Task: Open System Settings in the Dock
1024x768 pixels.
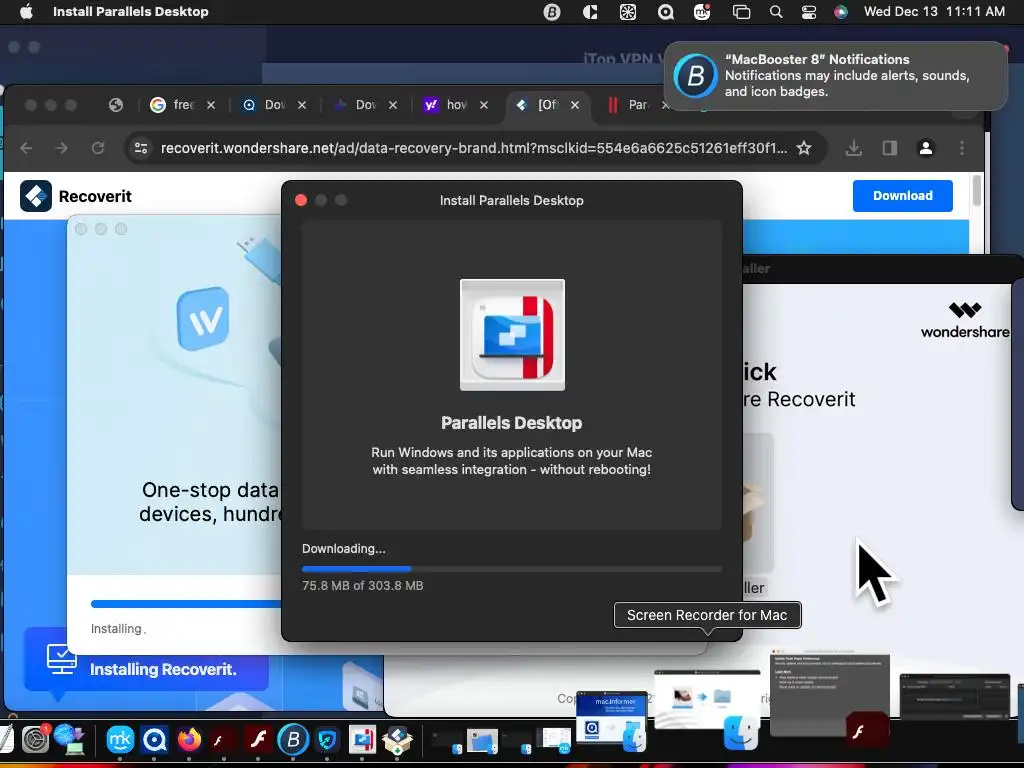Action: (x=36, y=739)
